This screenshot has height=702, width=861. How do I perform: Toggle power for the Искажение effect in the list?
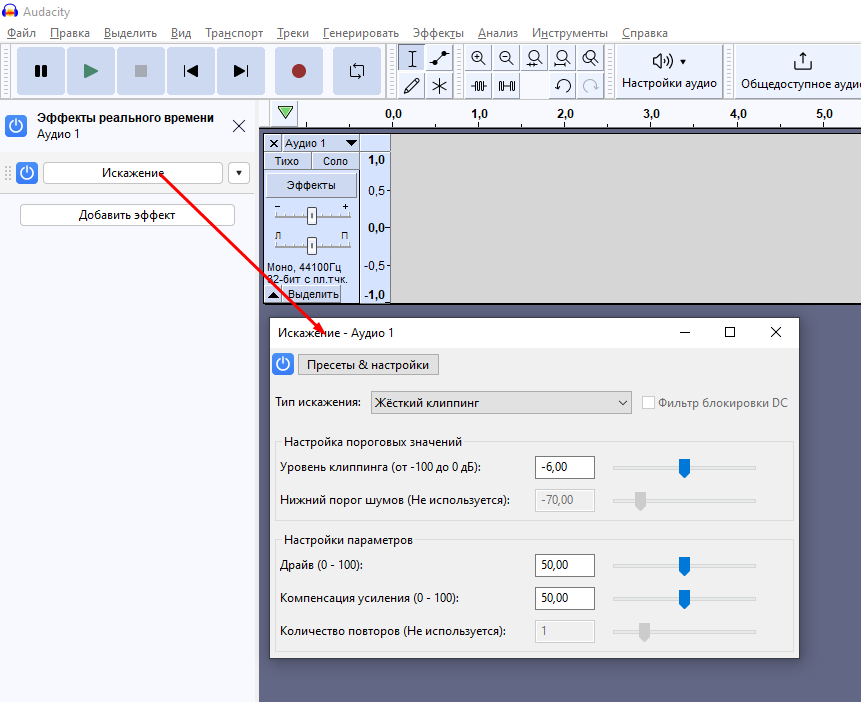27,173
